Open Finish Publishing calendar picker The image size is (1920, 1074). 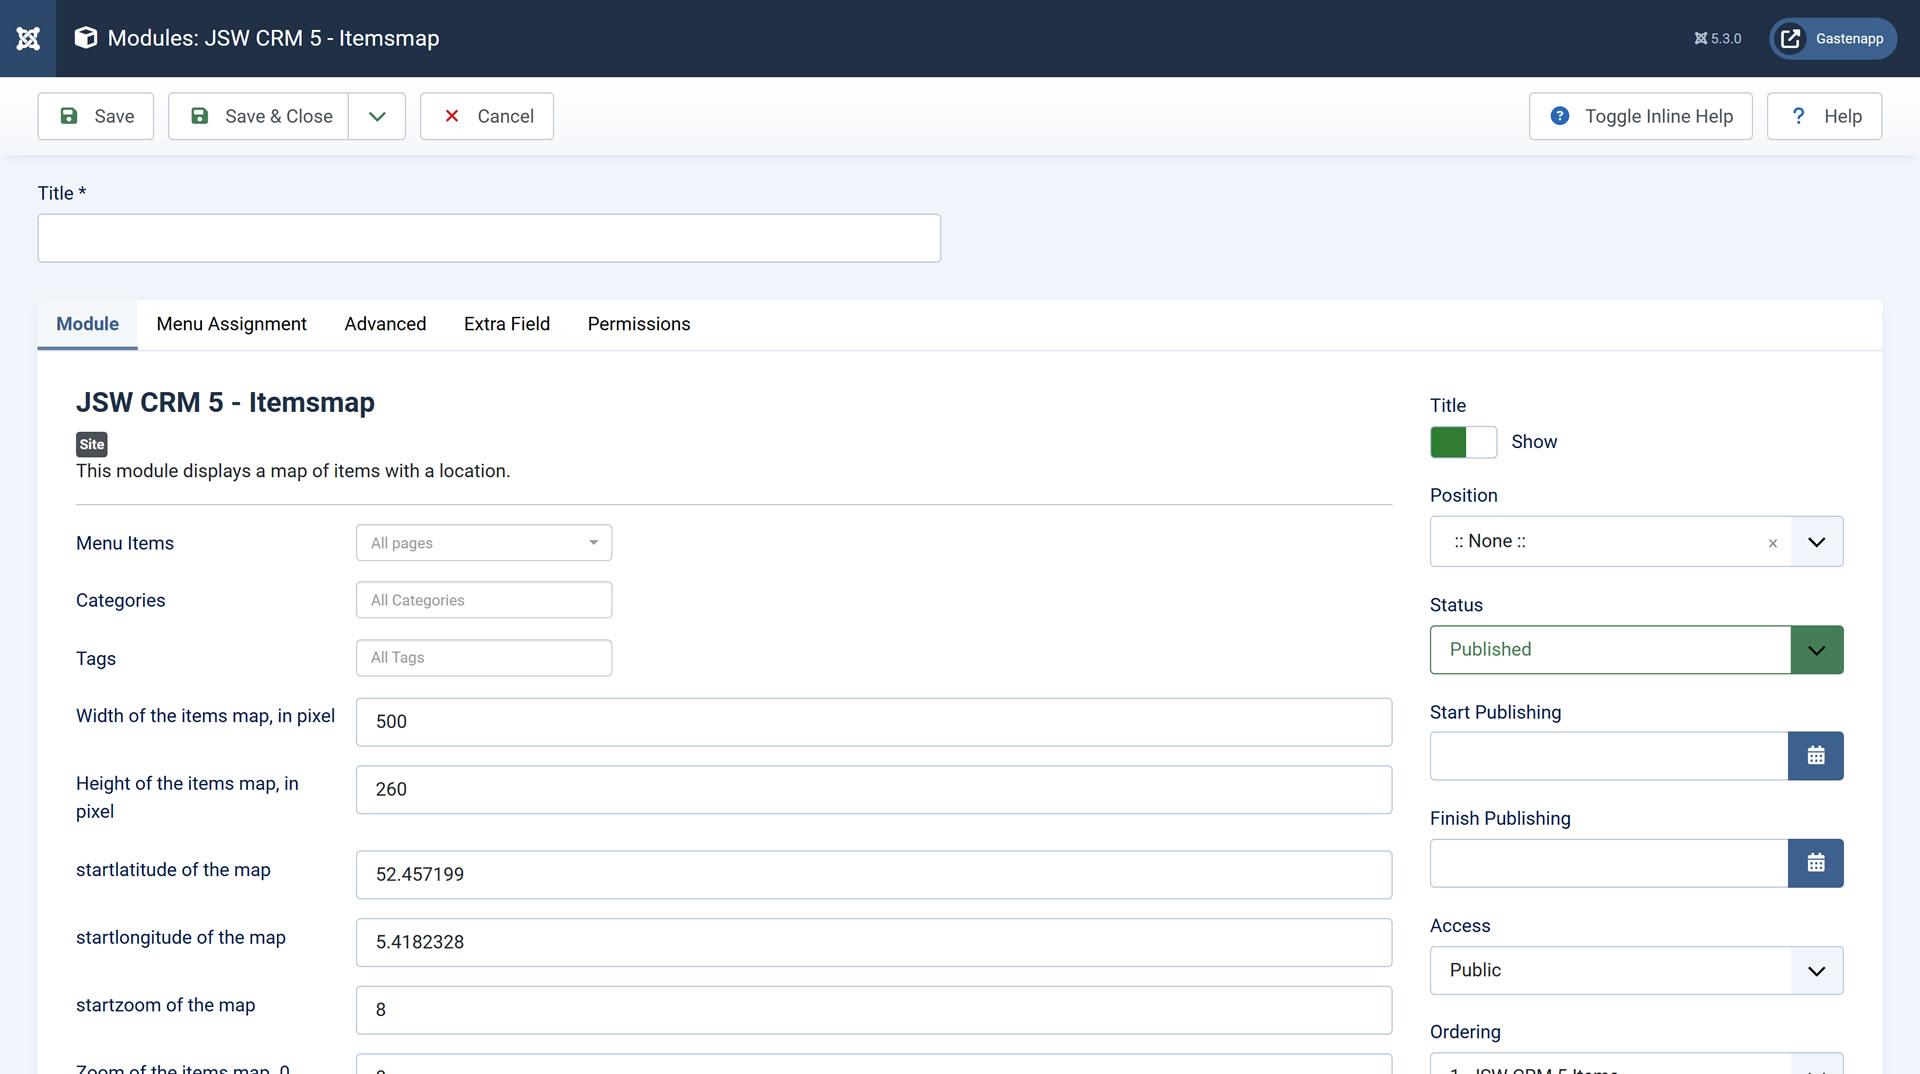tap(1815, 863)
